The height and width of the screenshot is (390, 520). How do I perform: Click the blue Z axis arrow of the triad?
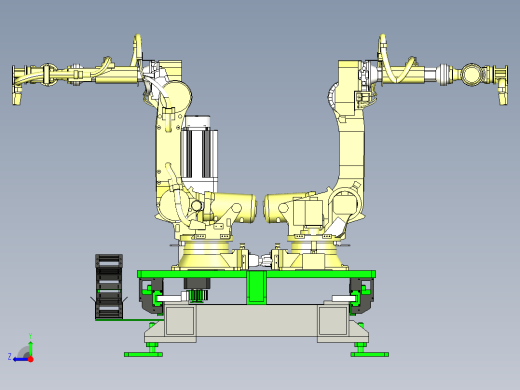[20, 359]
